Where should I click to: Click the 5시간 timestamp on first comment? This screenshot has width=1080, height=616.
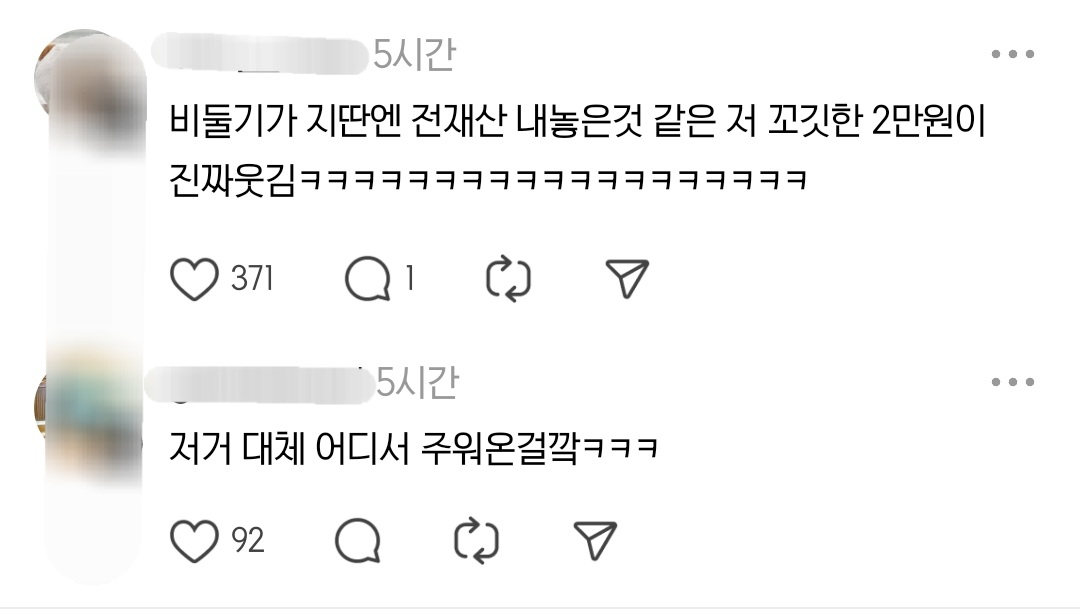[414, 54]
